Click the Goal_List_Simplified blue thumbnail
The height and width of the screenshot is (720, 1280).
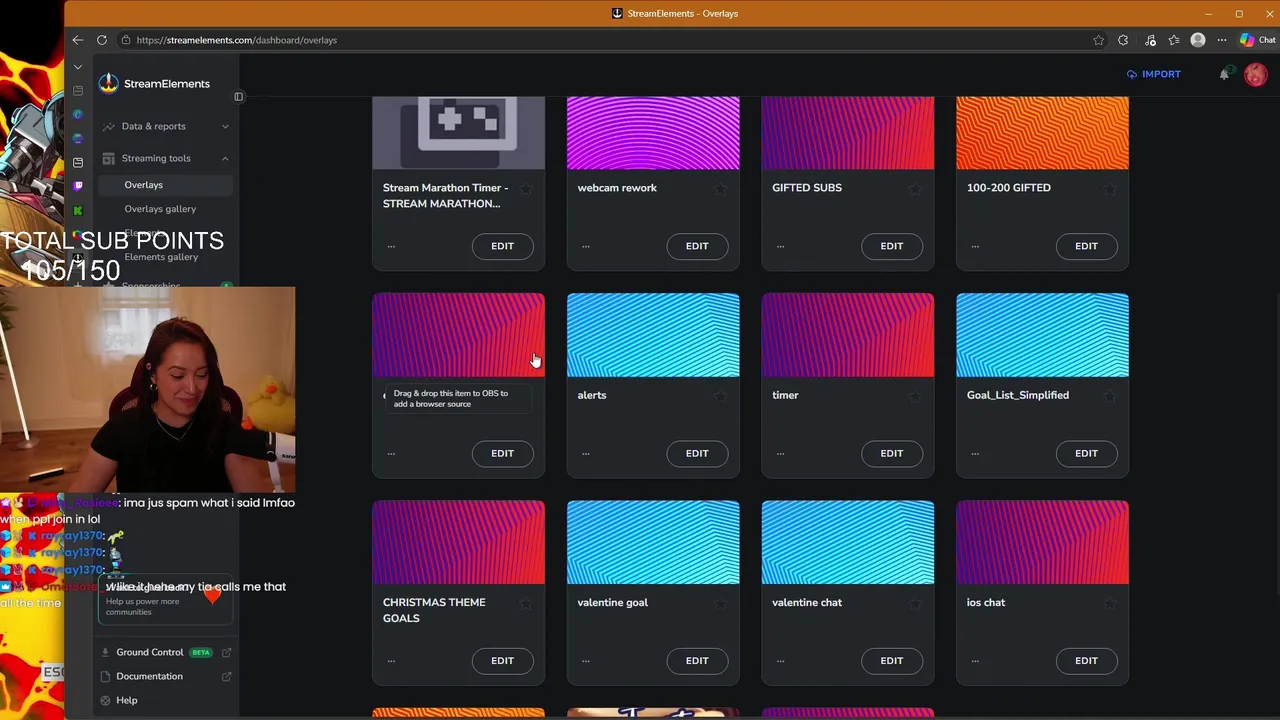tap(1042, 335)
